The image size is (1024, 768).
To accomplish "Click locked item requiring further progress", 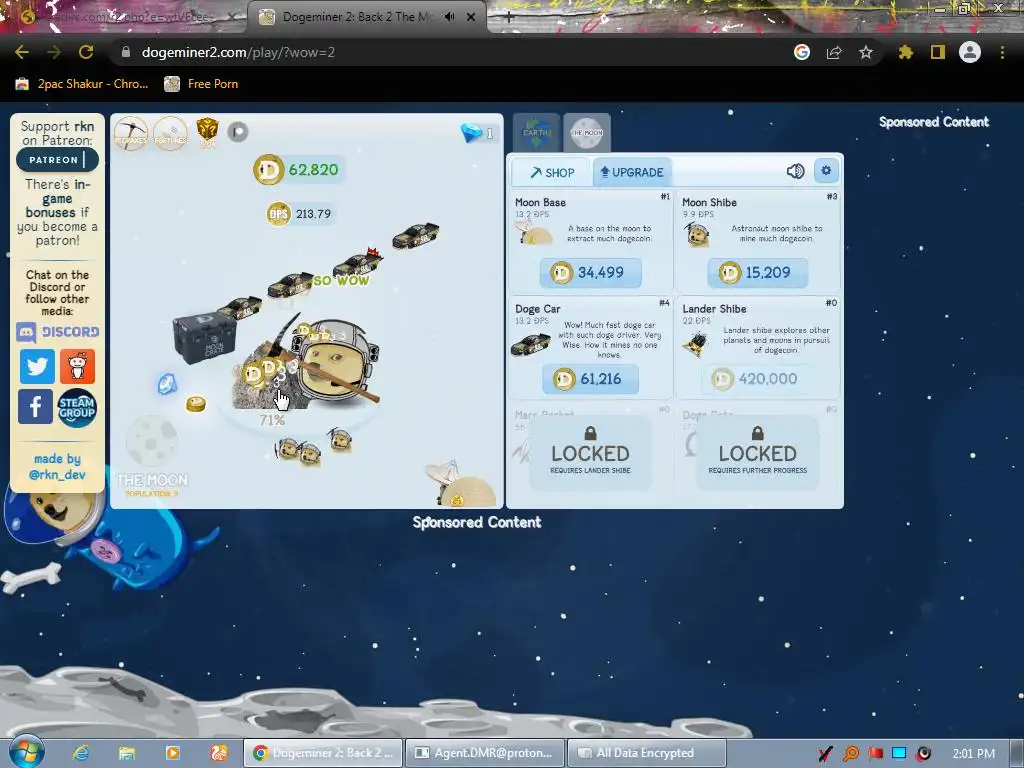I will pos(758,452).
